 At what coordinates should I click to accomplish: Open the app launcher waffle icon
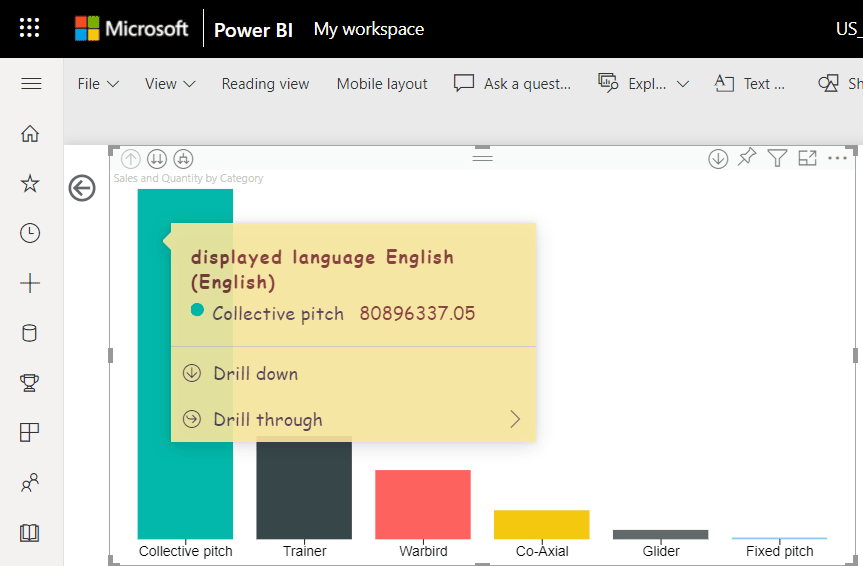click(30, 28)
